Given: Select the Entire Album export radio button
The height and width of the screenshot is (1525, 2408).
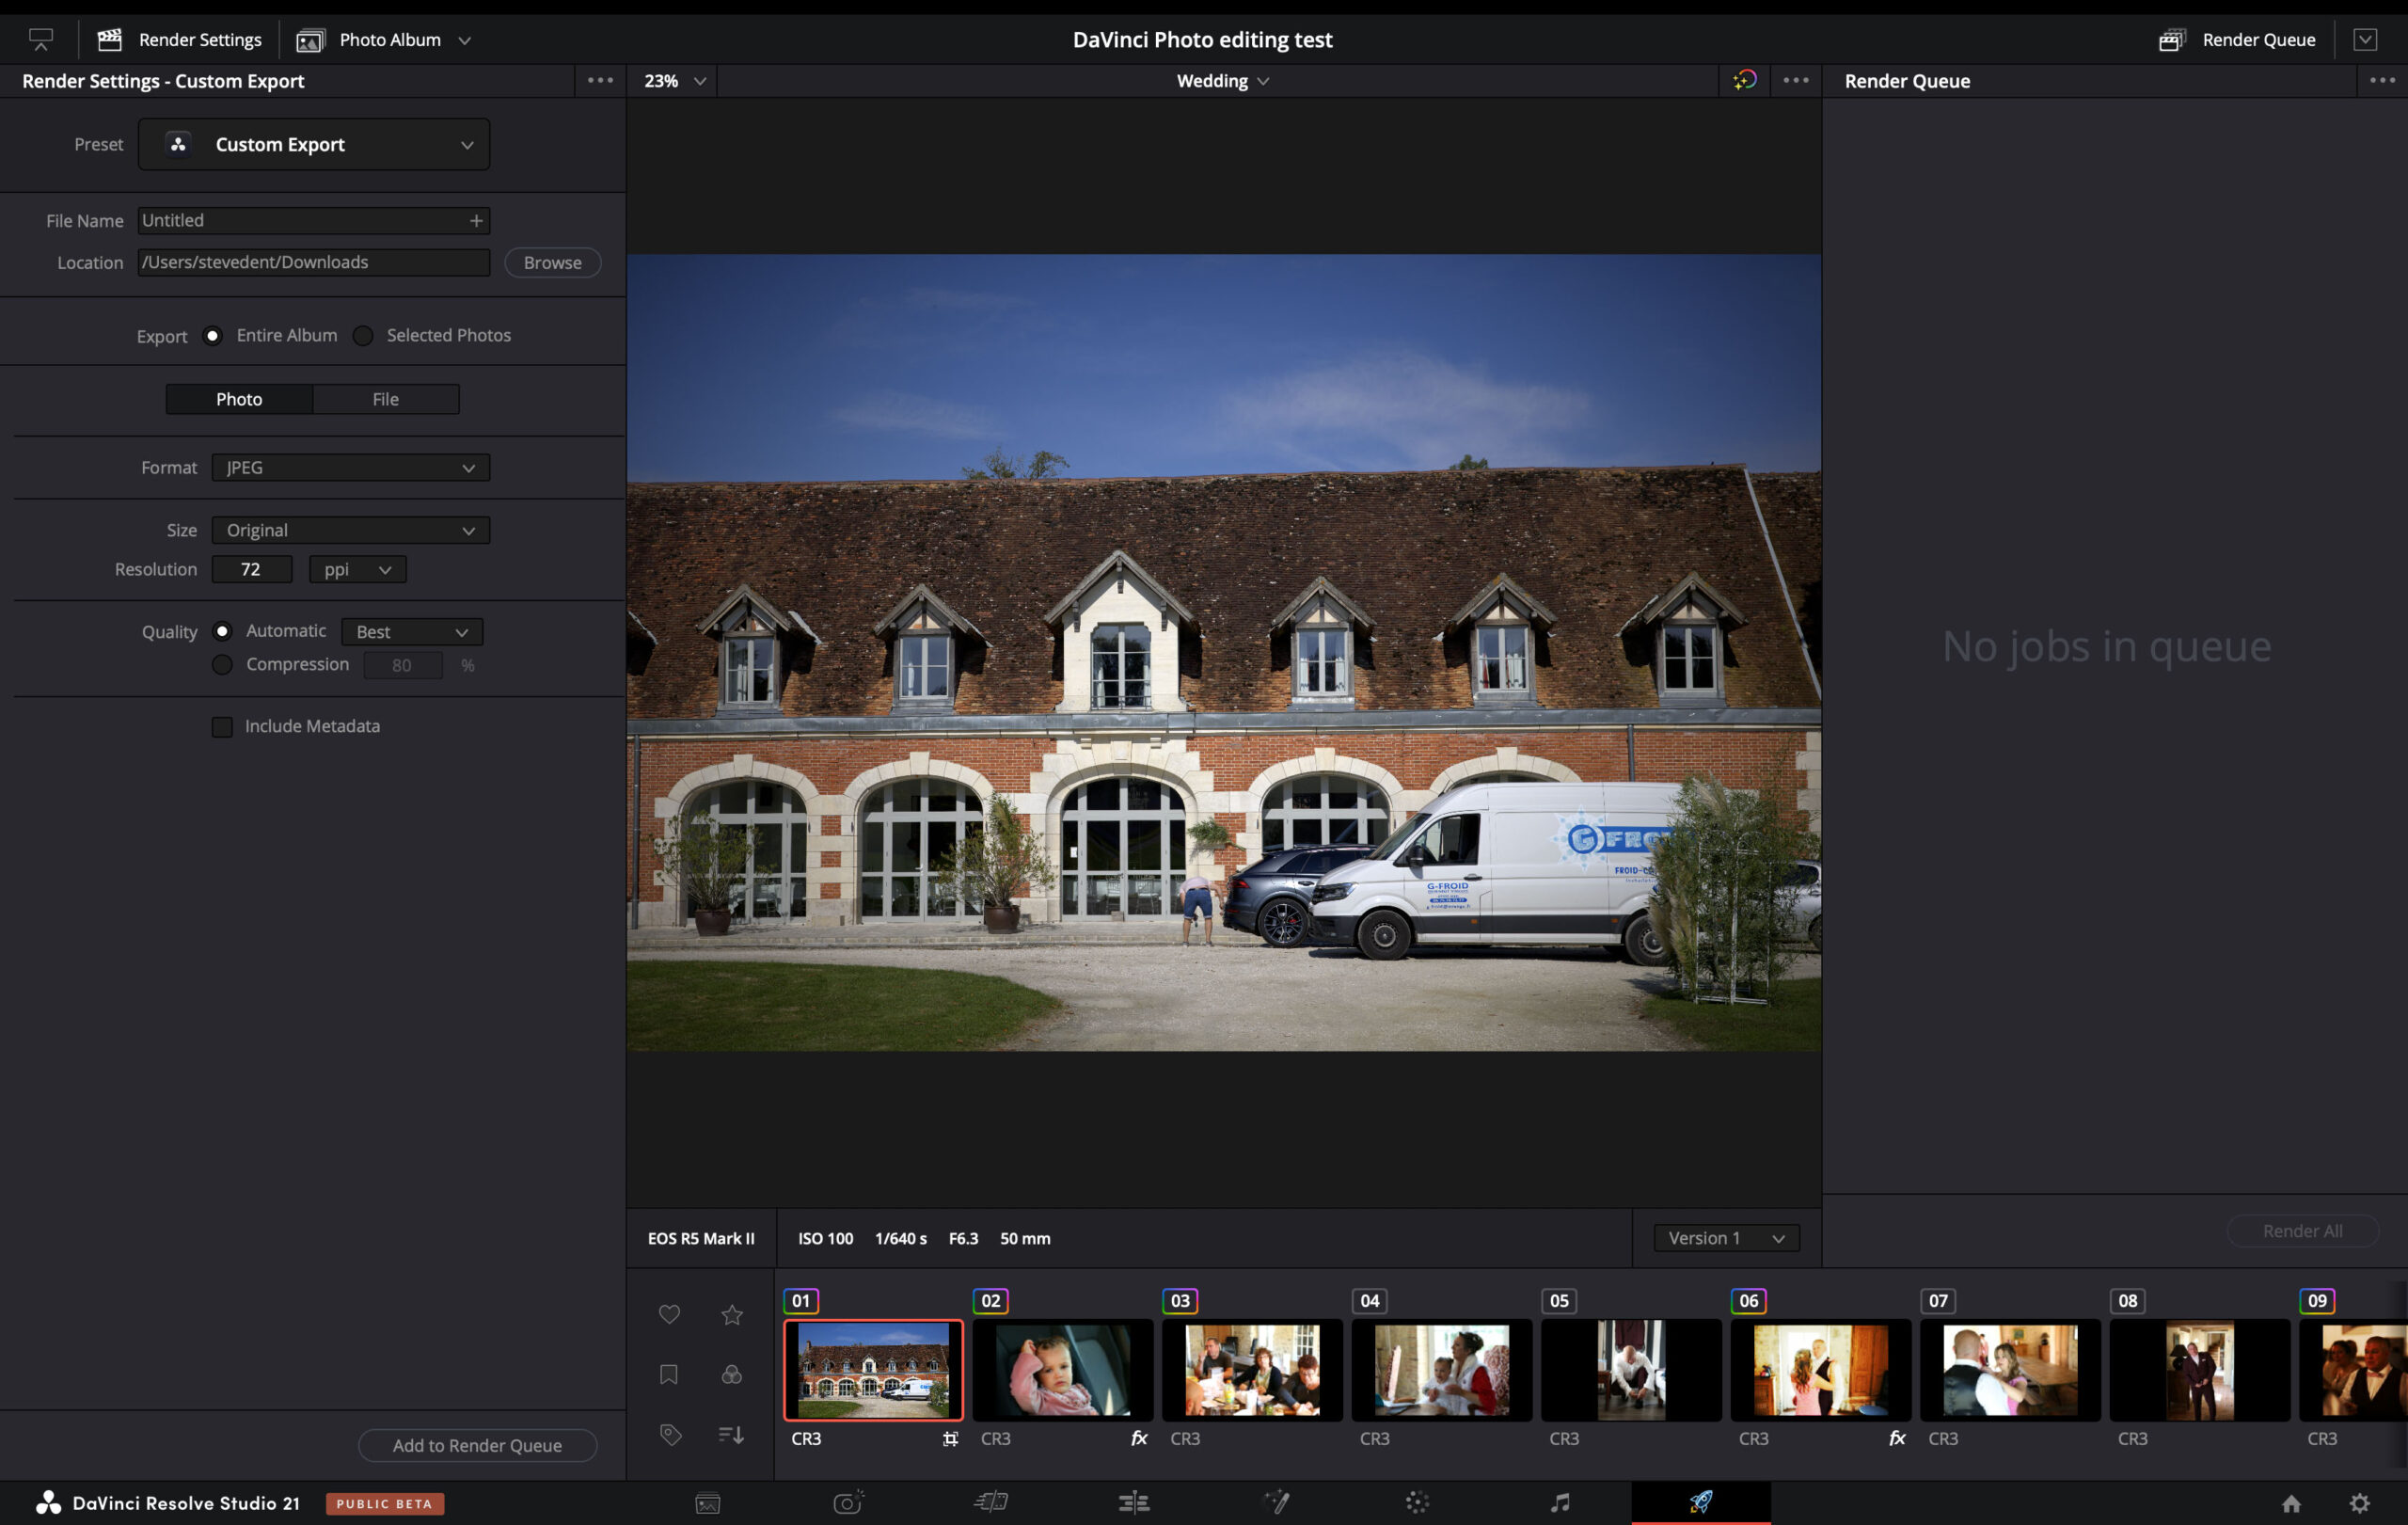Looking at the screenshot, I should click(x=212, y=336).
